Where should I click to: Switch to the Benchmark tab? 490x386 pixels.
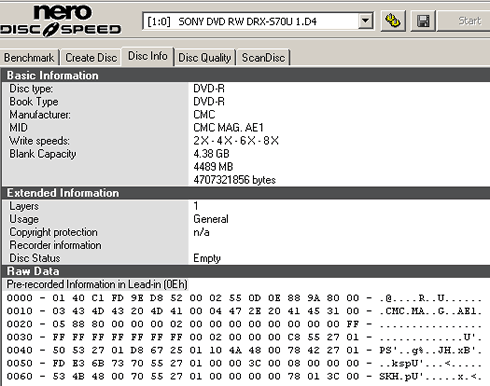click(29, 58)
